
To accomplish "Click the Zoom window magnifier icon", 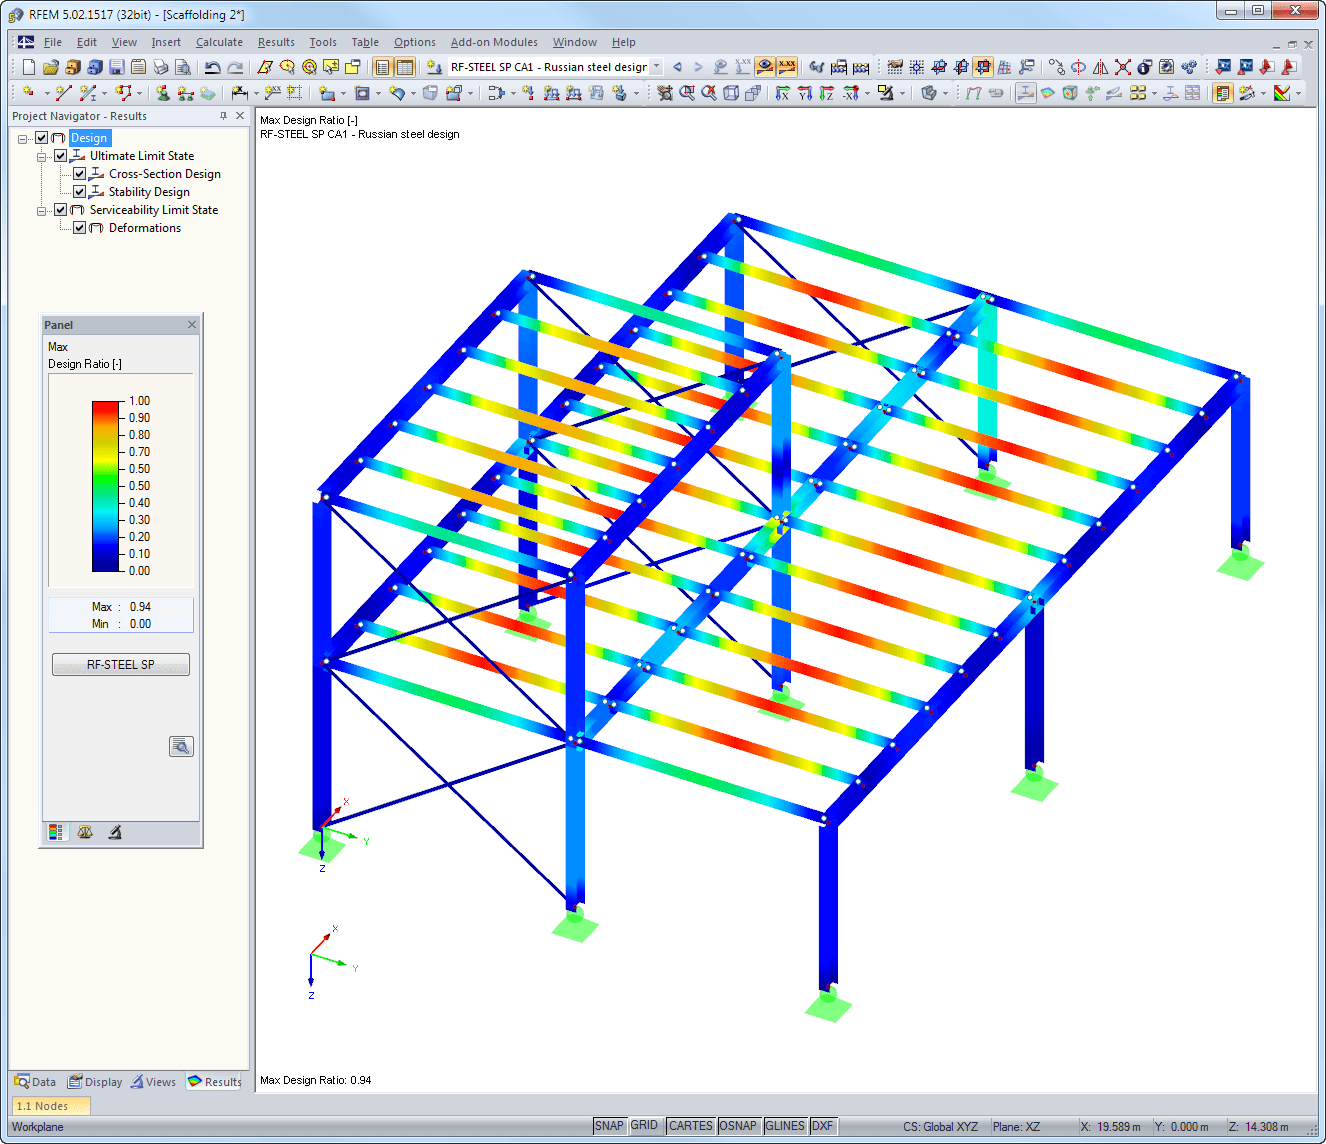I will click(x=687, y=93).
